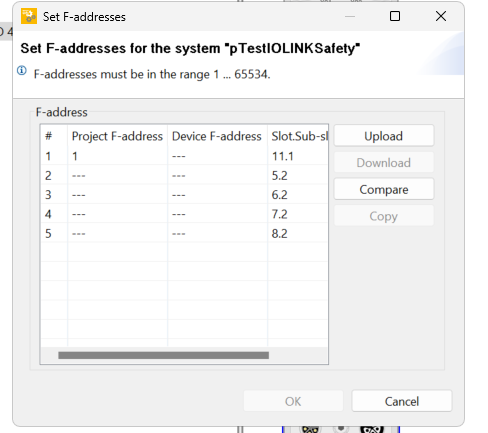Click Device F-address cell in row 1
This screenshot has width=488, height=433.
coord(217,156)
